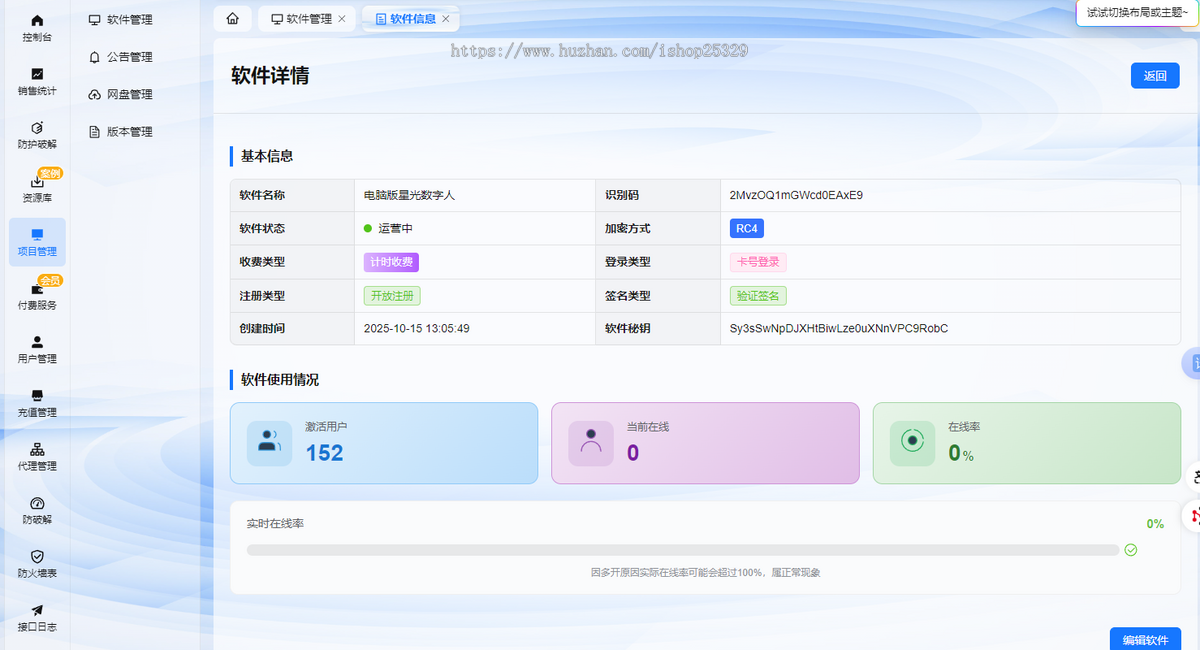Close the 软件信息 tab
This screenshot has height=650, width=1200.
pos(446,19)
